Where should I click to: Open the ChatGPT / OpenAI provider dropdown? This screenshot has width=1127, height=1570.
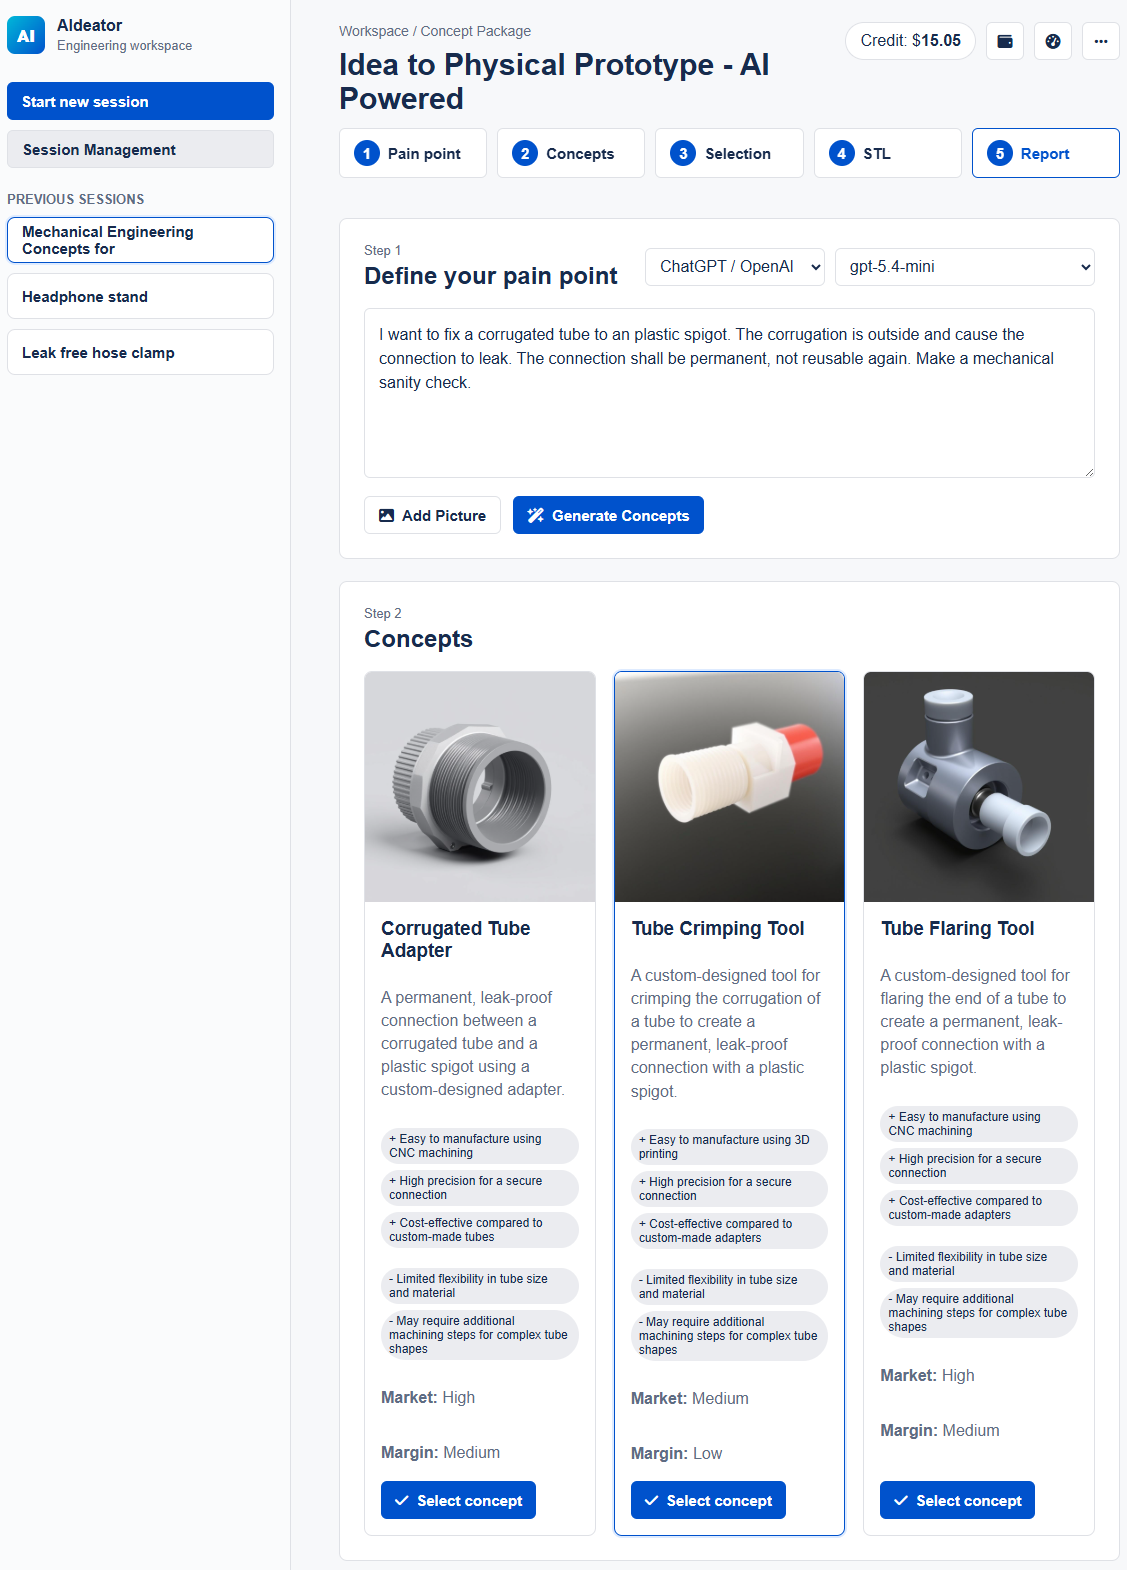[735, 267]
